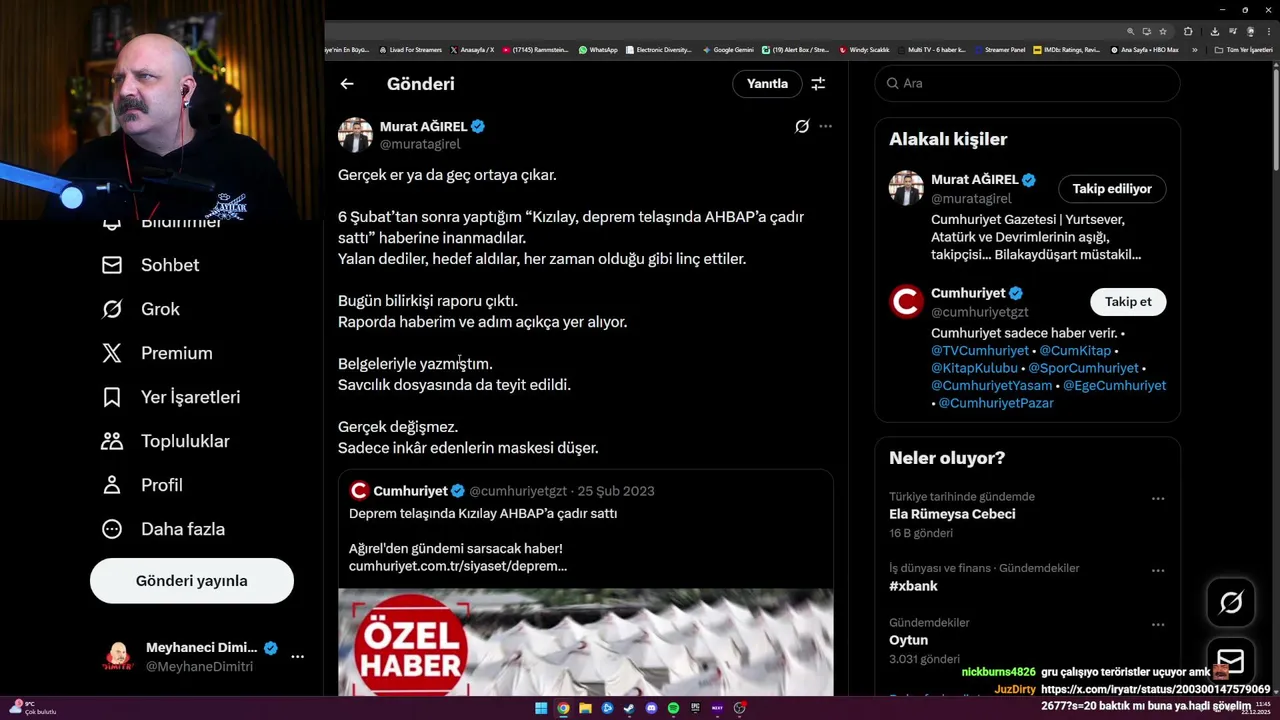Open Steam from the taskbar
This screenshot has height=720, width=1280.
tap(629, 708)
